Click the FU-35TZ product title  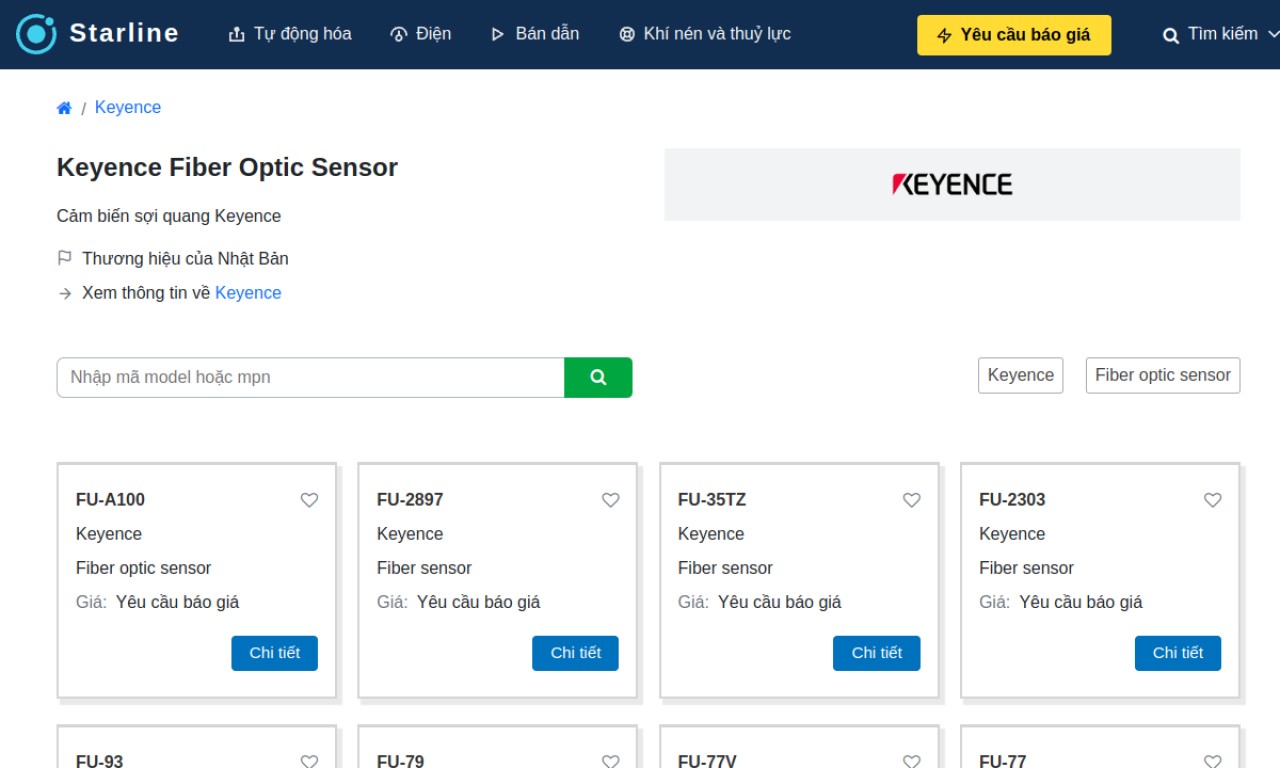pyautogui.click(x=712, y=500)
